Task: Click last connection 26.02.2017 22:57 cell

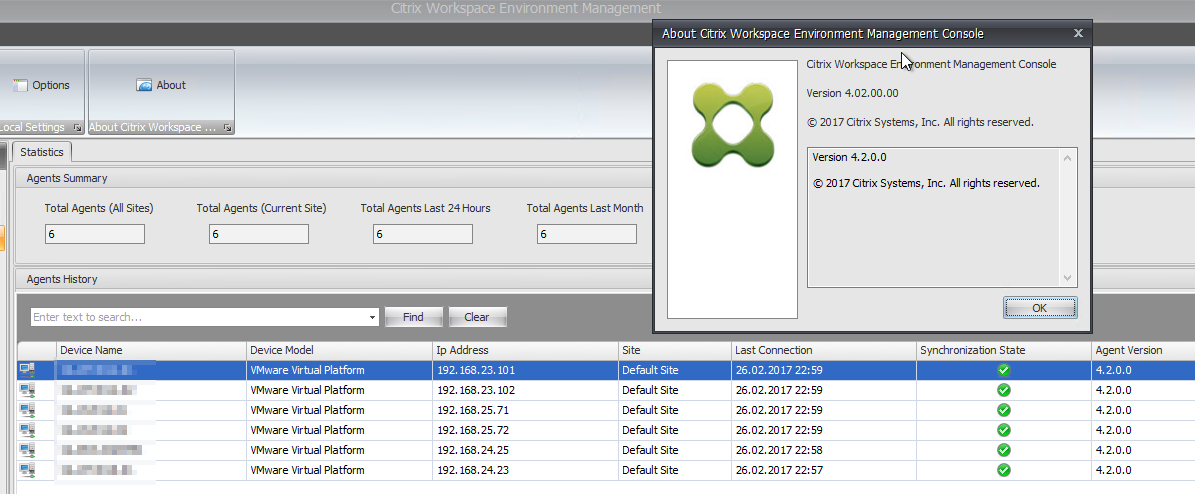Action: [823, 470]
